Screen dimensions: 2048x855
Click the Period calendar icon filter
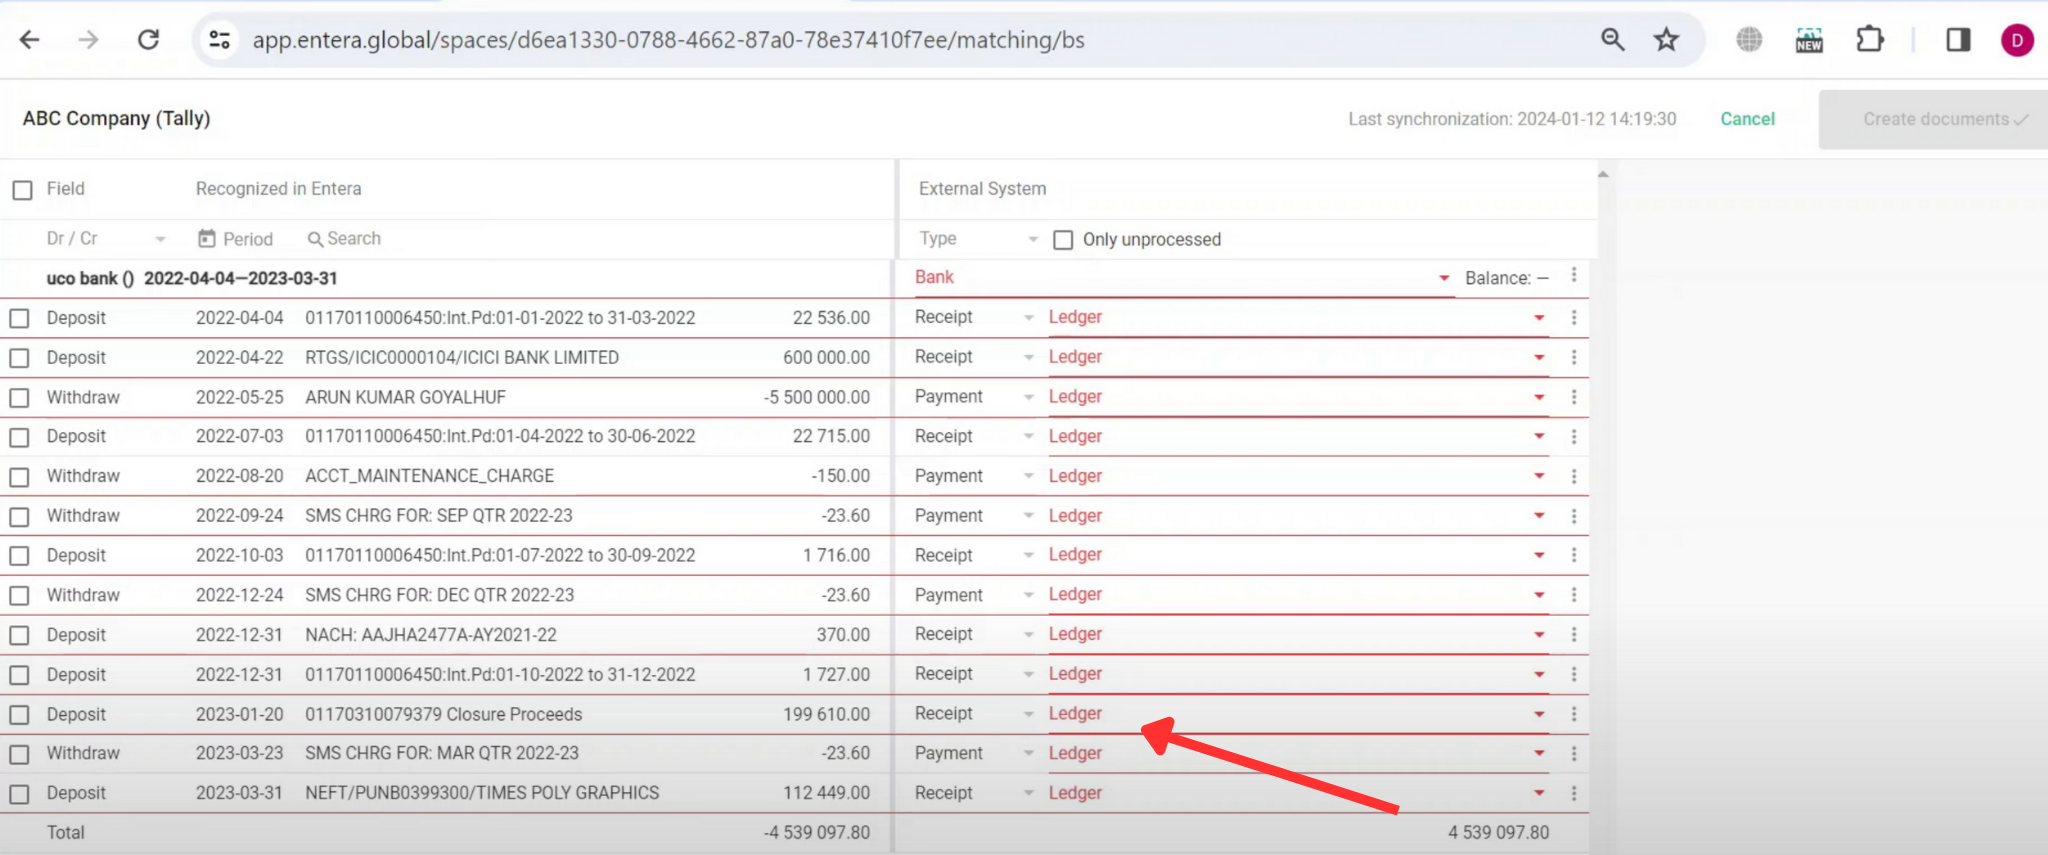207,239
